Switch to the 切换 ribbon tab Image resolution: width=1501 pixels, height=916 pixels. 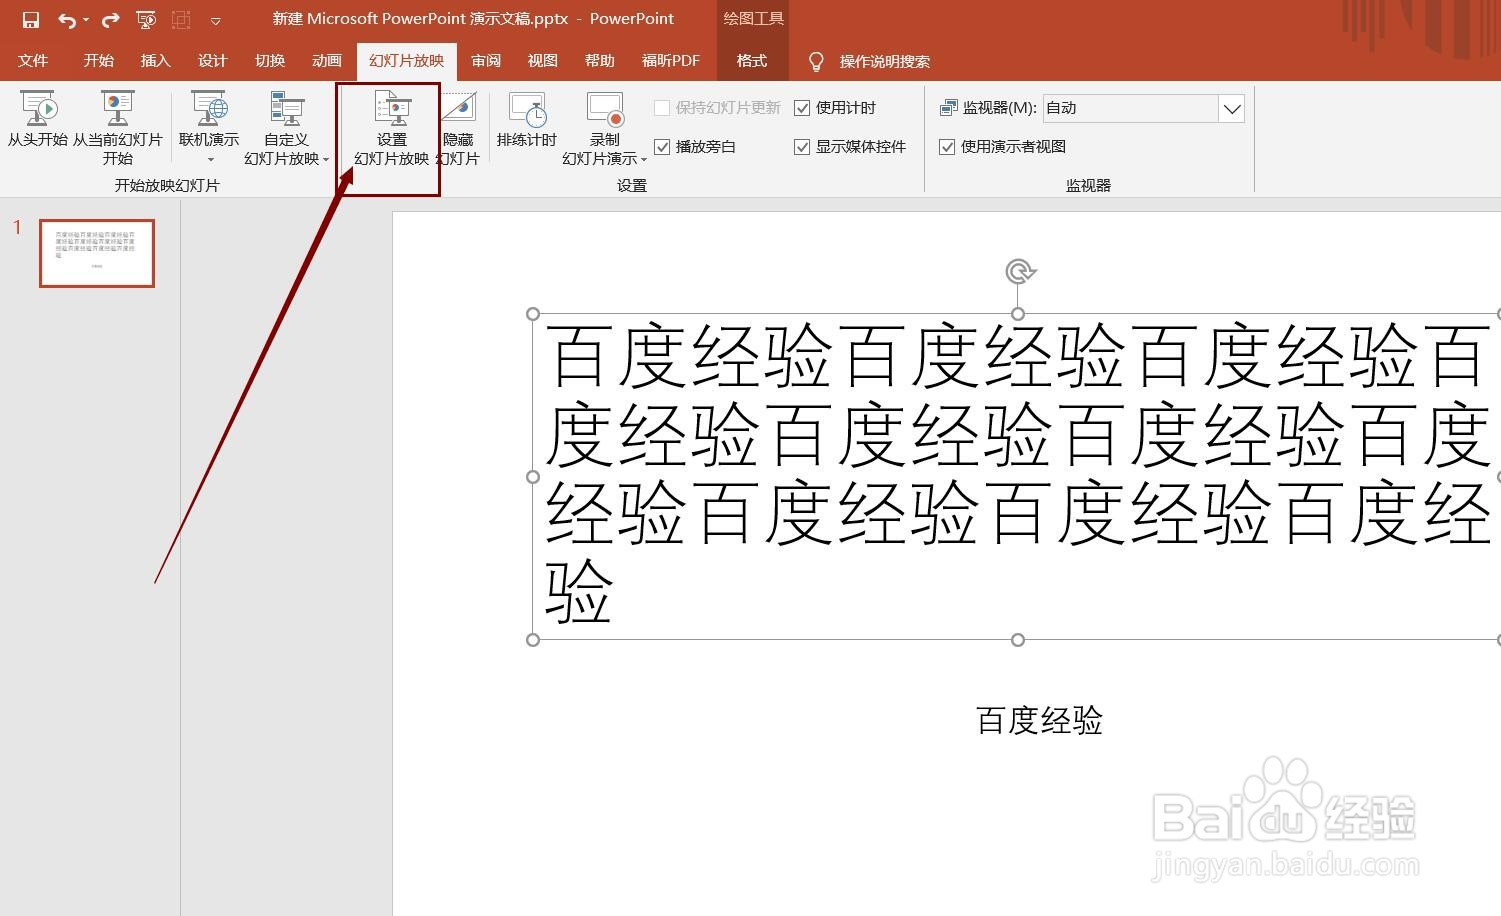pyautogui.click(x=270, y=61)
